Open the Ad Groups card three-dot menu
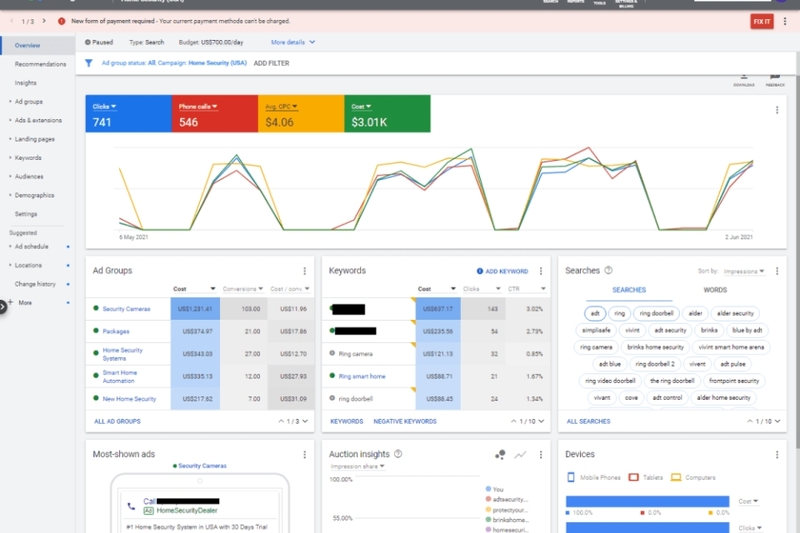 (305, 271)
